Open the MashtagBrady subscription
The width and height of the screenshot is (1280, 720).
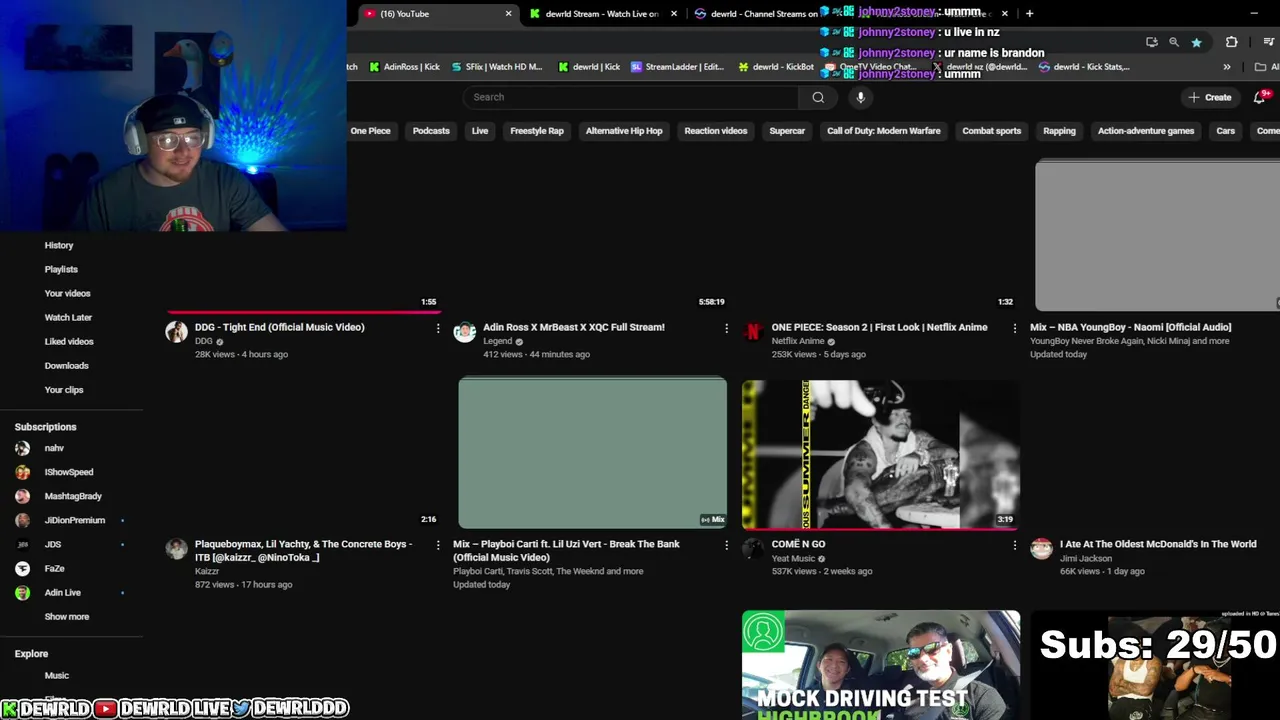[x=73, y=496]
